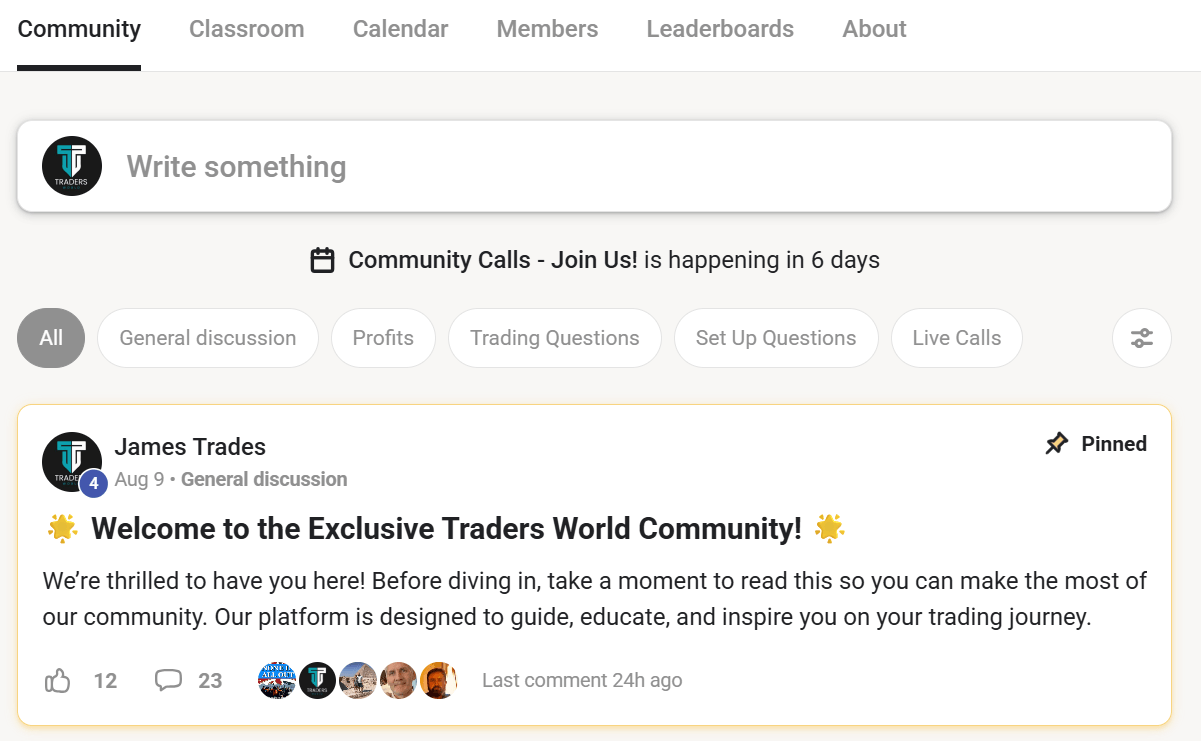Screen dimensions: 1201x741
Task: Click first commenter avatar thumbnail
Action: tap(277, 681)
